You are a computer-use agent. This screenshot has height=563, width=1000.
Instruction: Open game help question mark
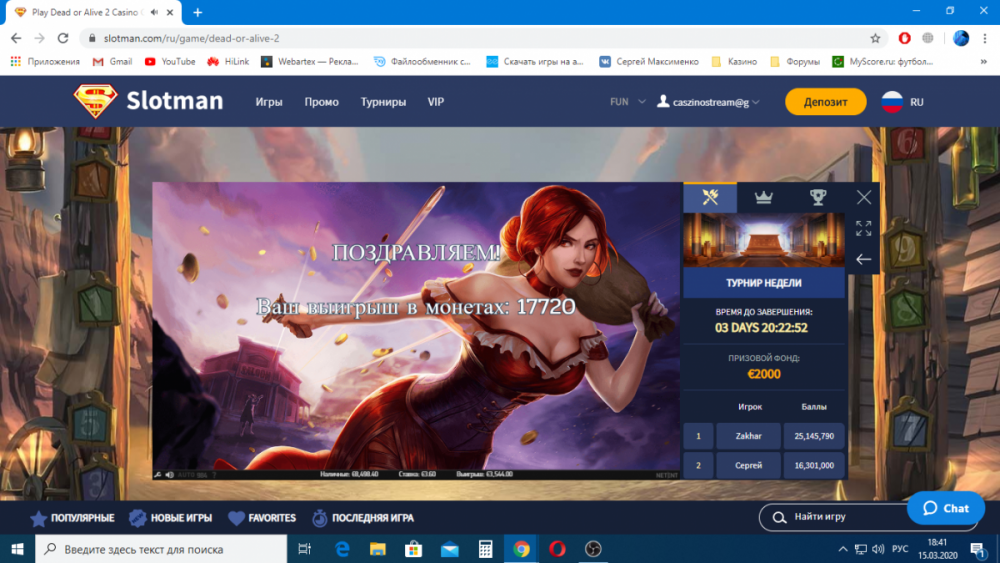[214, 474]
